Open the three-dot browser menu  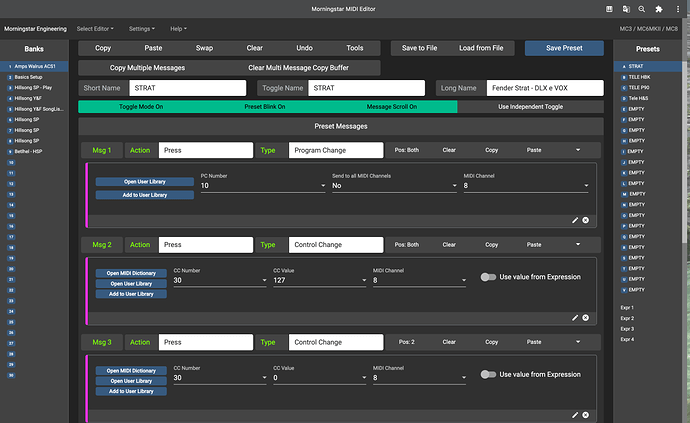(x=679, y=8)
